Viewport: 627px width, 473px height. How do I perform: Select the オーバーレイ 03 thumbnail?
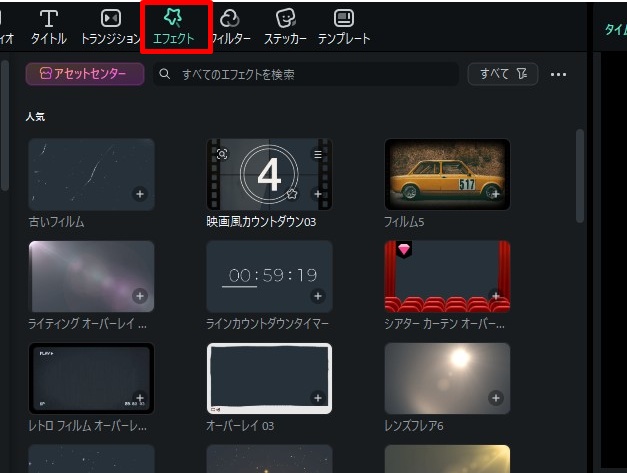pyautogui.click(x=269, y=378)
